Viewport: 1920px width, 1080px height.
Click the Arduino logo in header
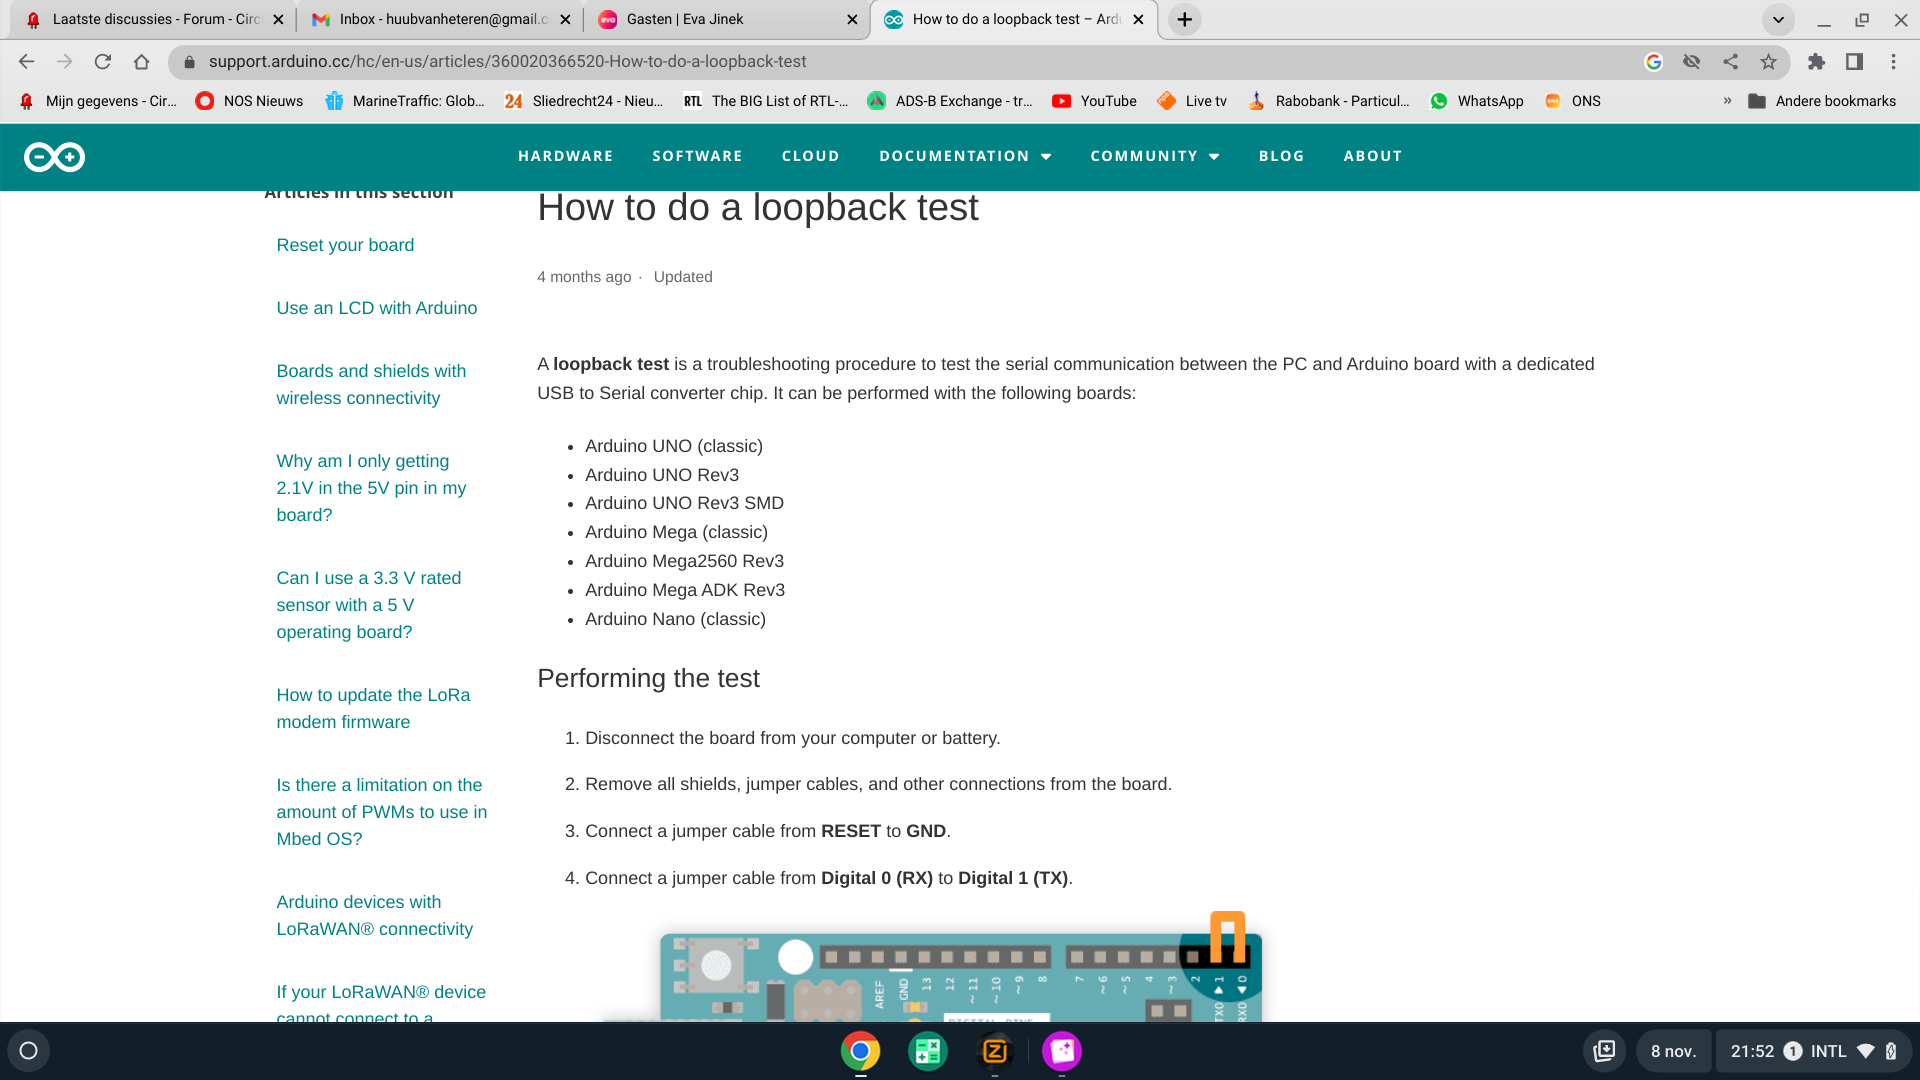54,157
